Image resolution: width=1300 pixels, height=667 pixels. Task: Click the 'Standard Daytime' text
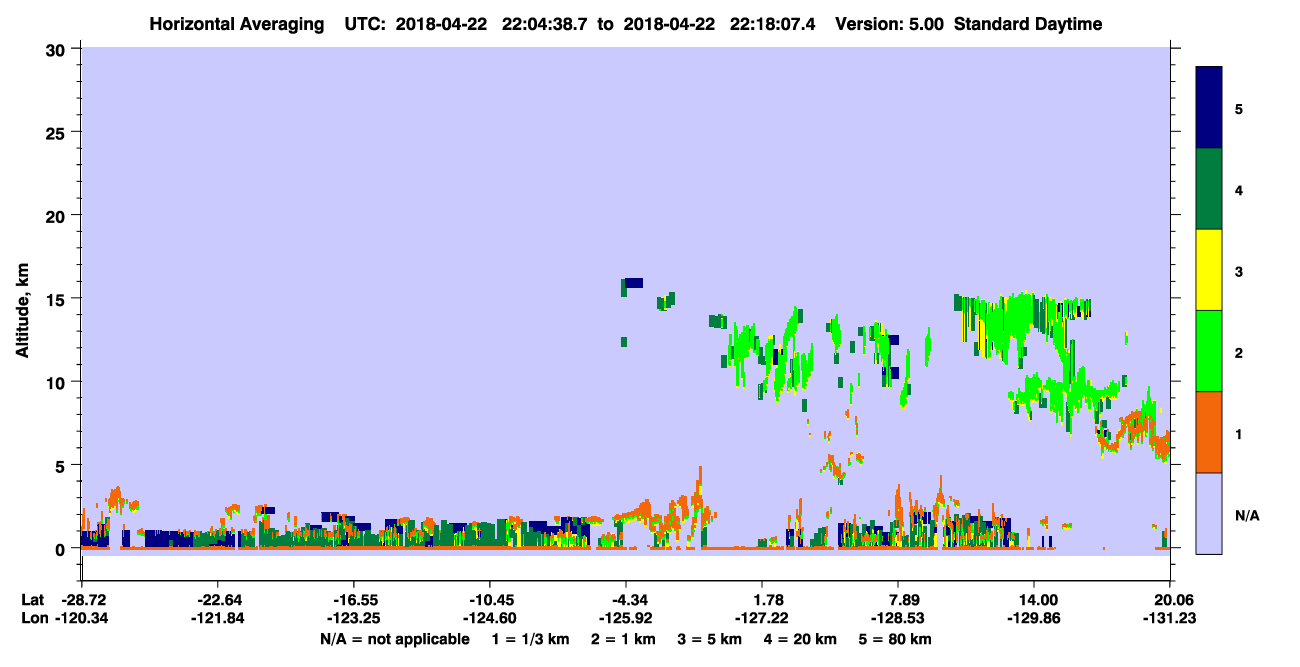coord(1028,24)
